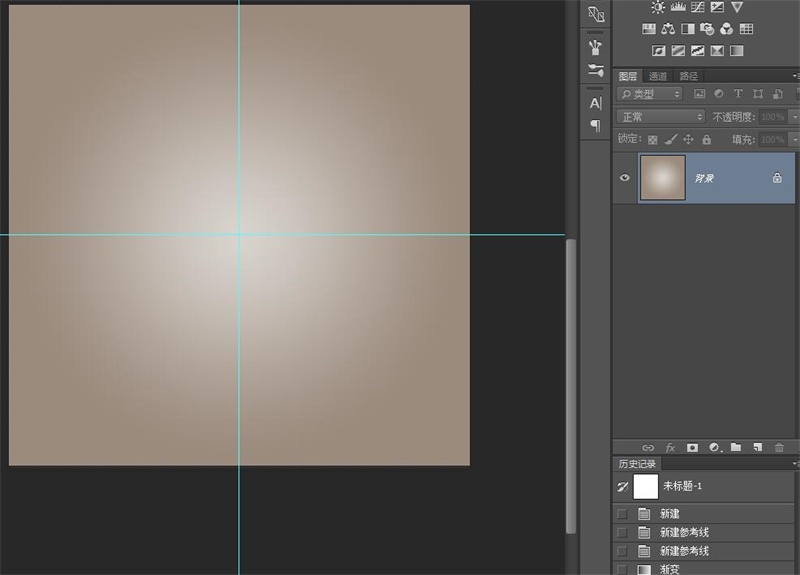Toggle lock position (move arrows icon)
The image size is (800, 575).
pos(688,139)
